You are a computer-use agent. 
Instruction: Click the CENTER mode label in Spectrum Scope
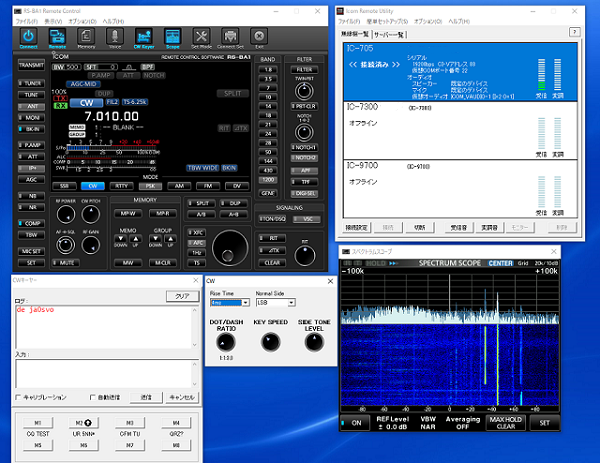click(500, 263)
